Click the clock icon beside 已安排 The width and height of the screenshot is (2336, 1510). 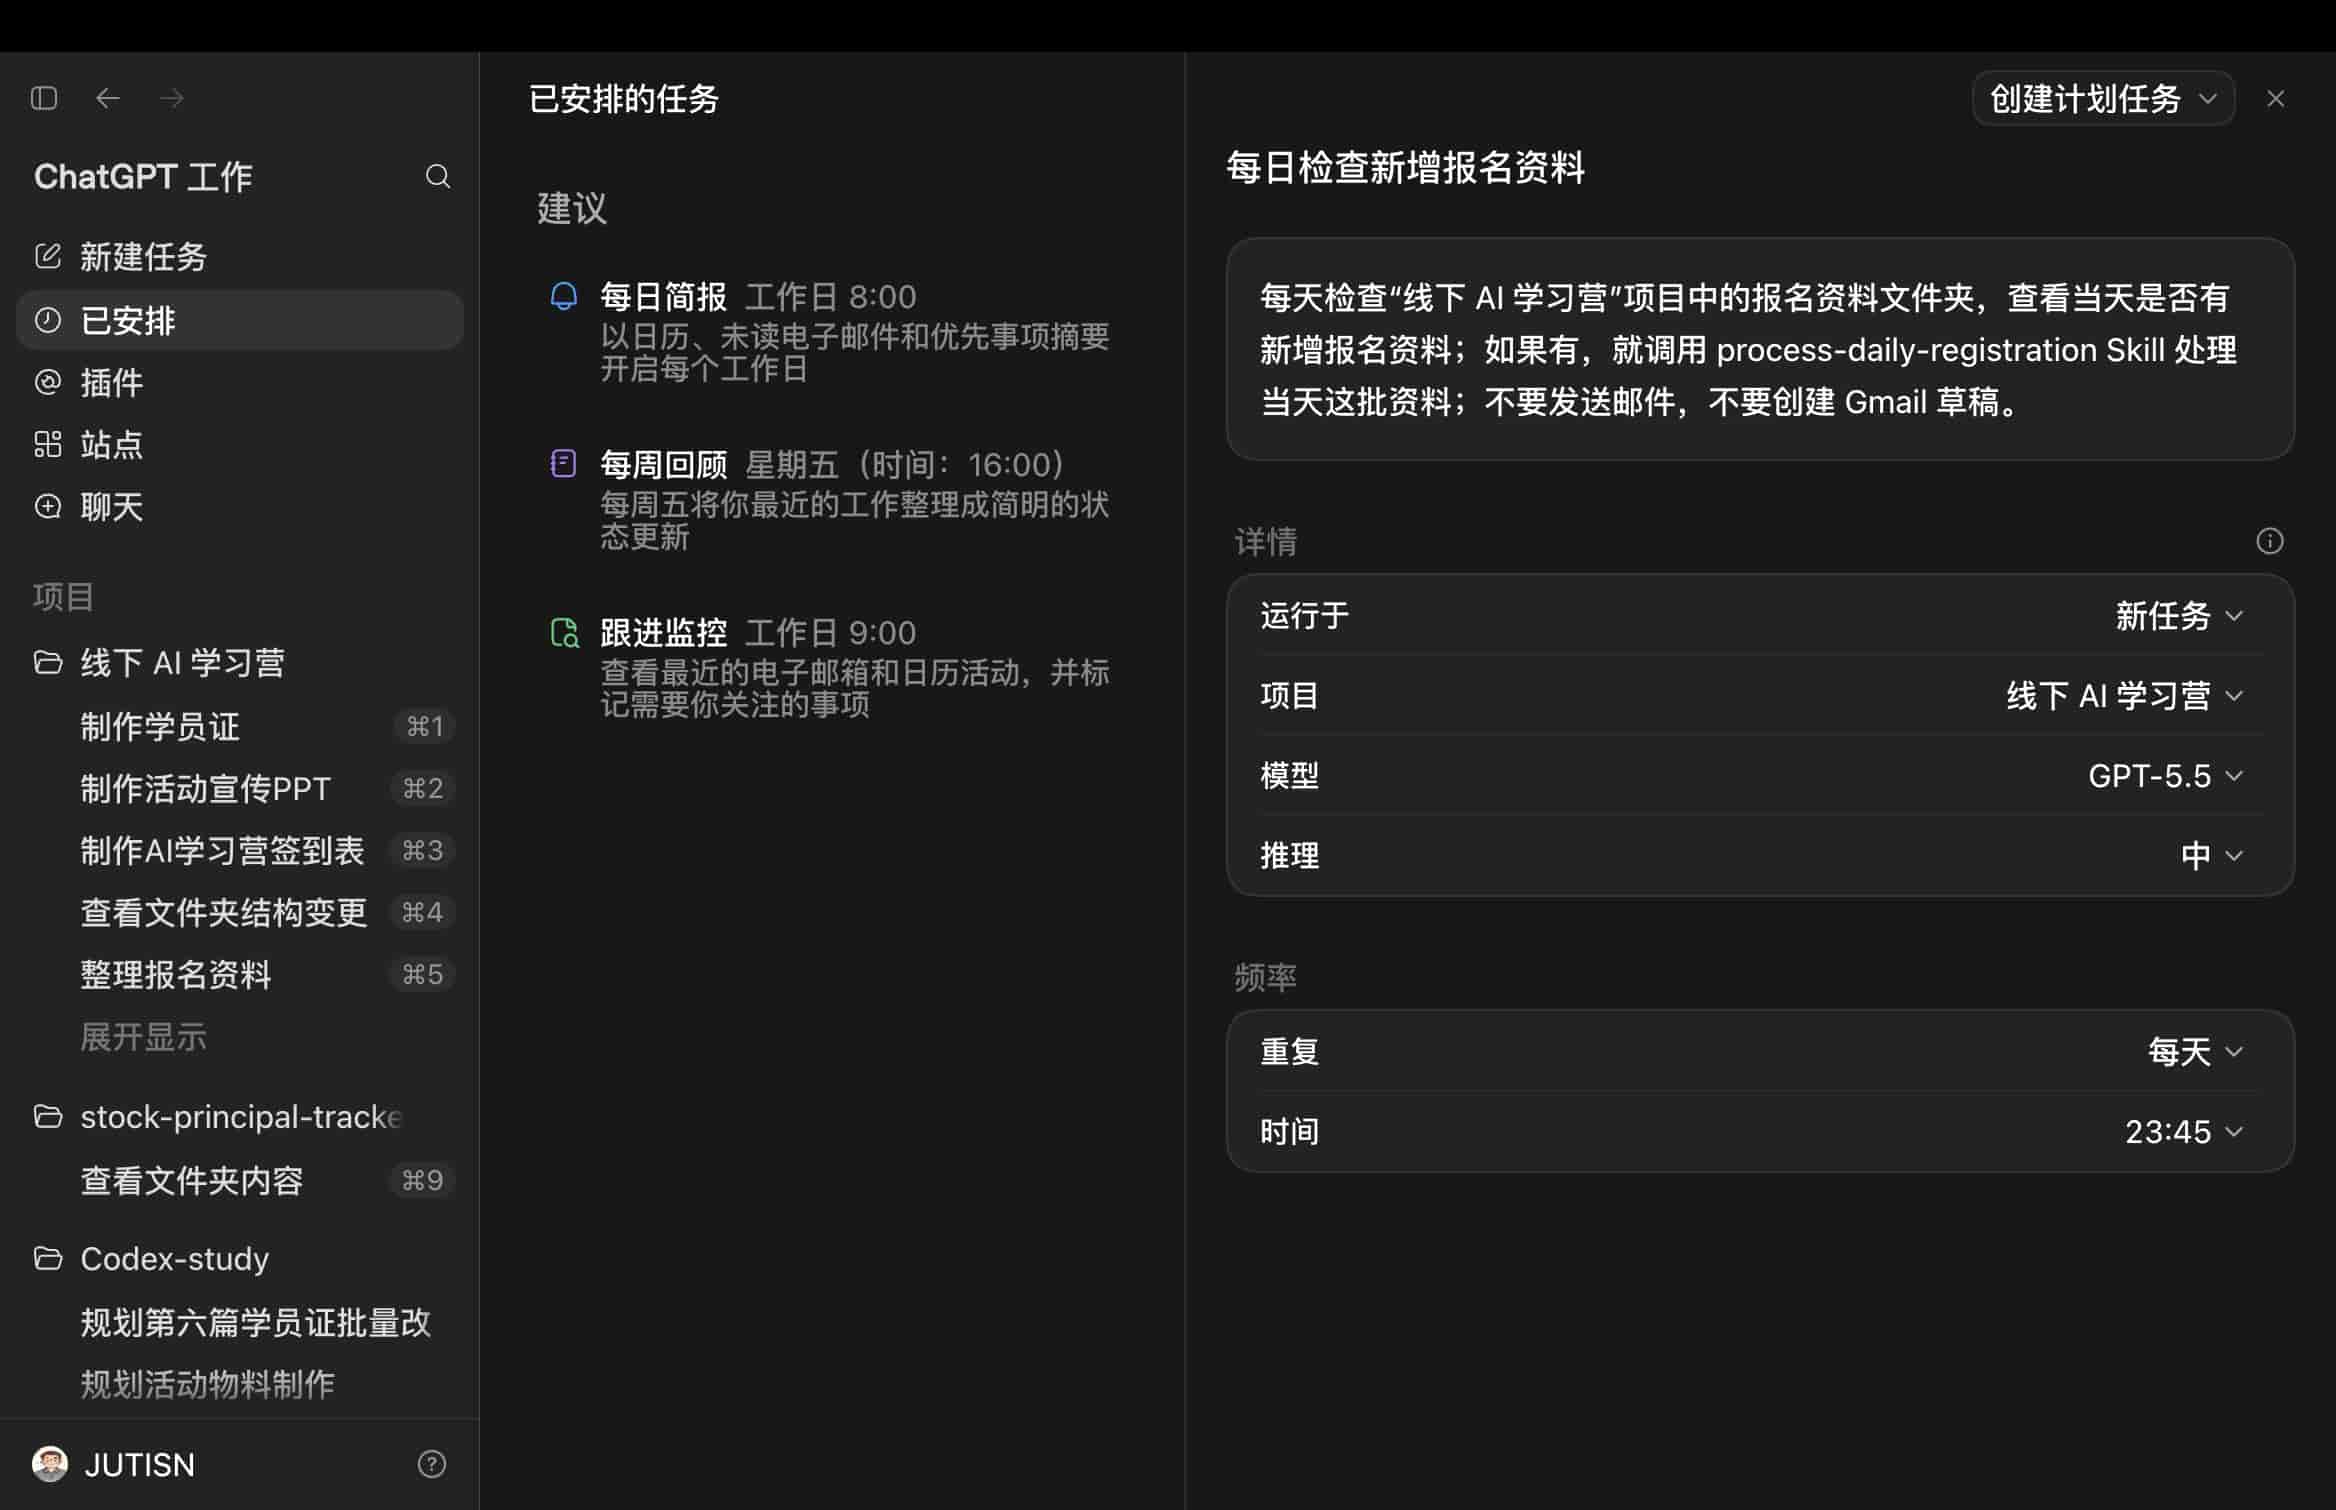48,320
